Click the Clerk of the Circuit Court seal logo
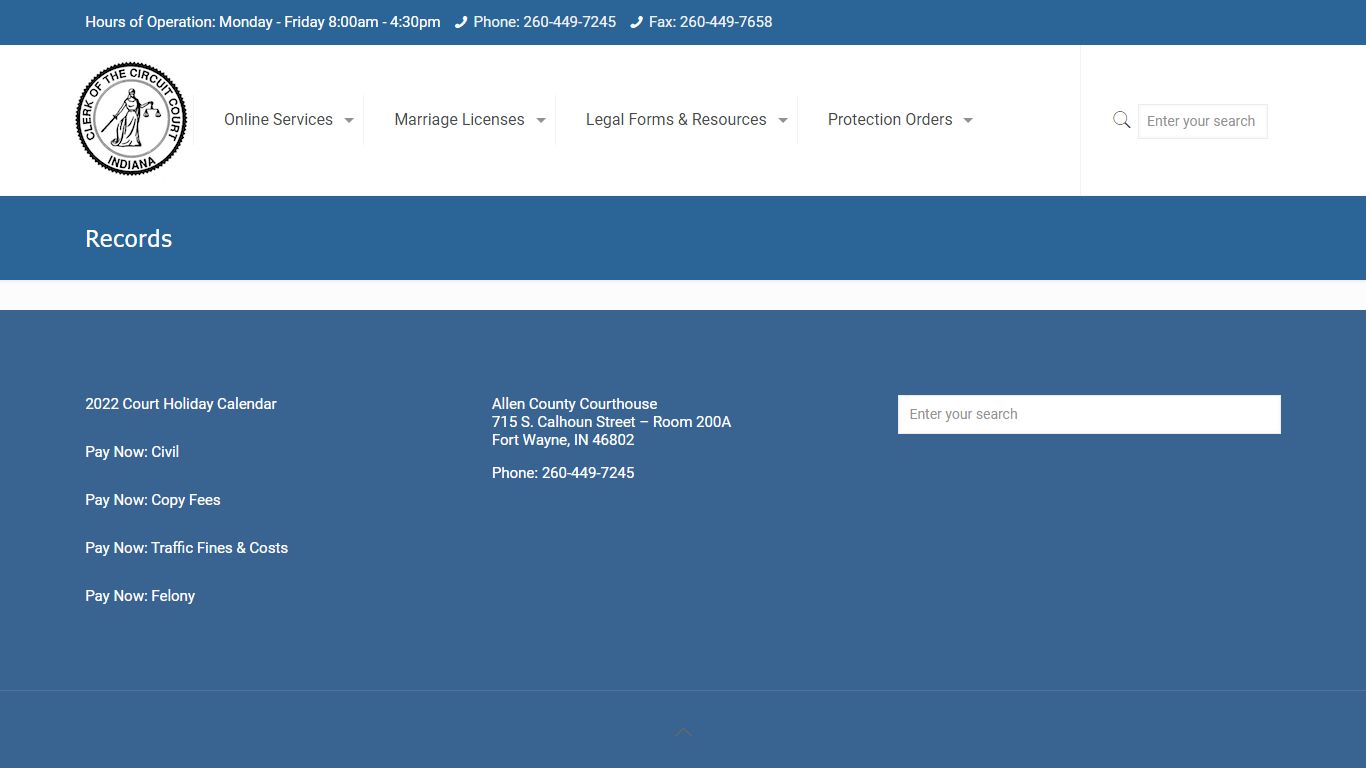Screen dimensions: 1366x768 (x=131, y=118)
